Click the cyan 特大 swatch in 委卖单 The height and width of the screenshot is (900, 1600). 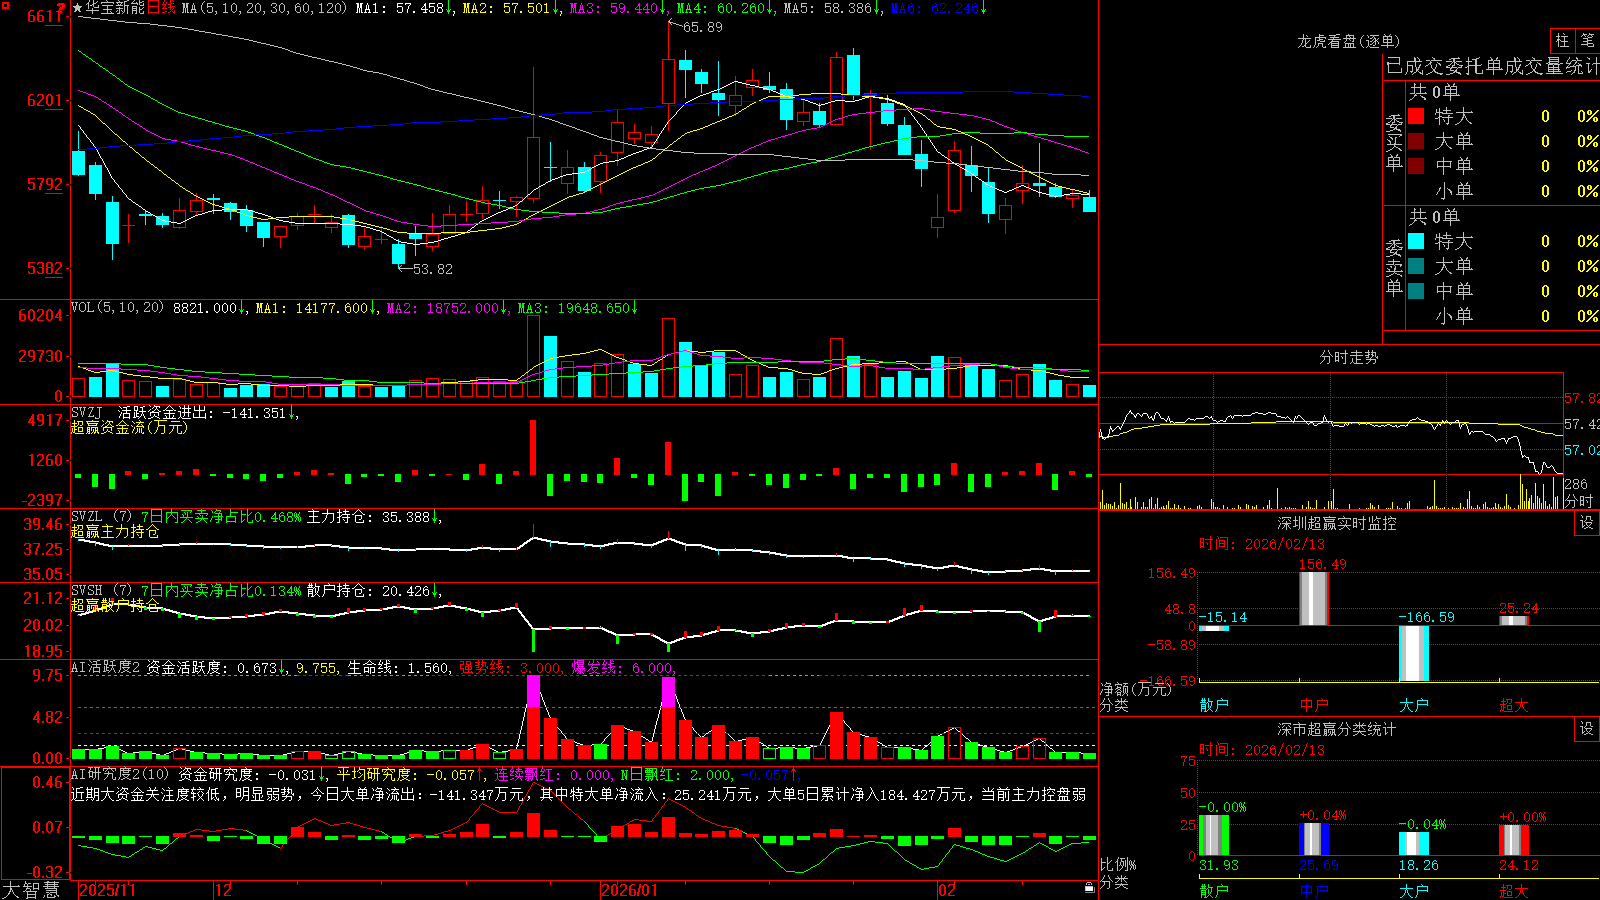pyautogui.click(x=1416, y=241)
